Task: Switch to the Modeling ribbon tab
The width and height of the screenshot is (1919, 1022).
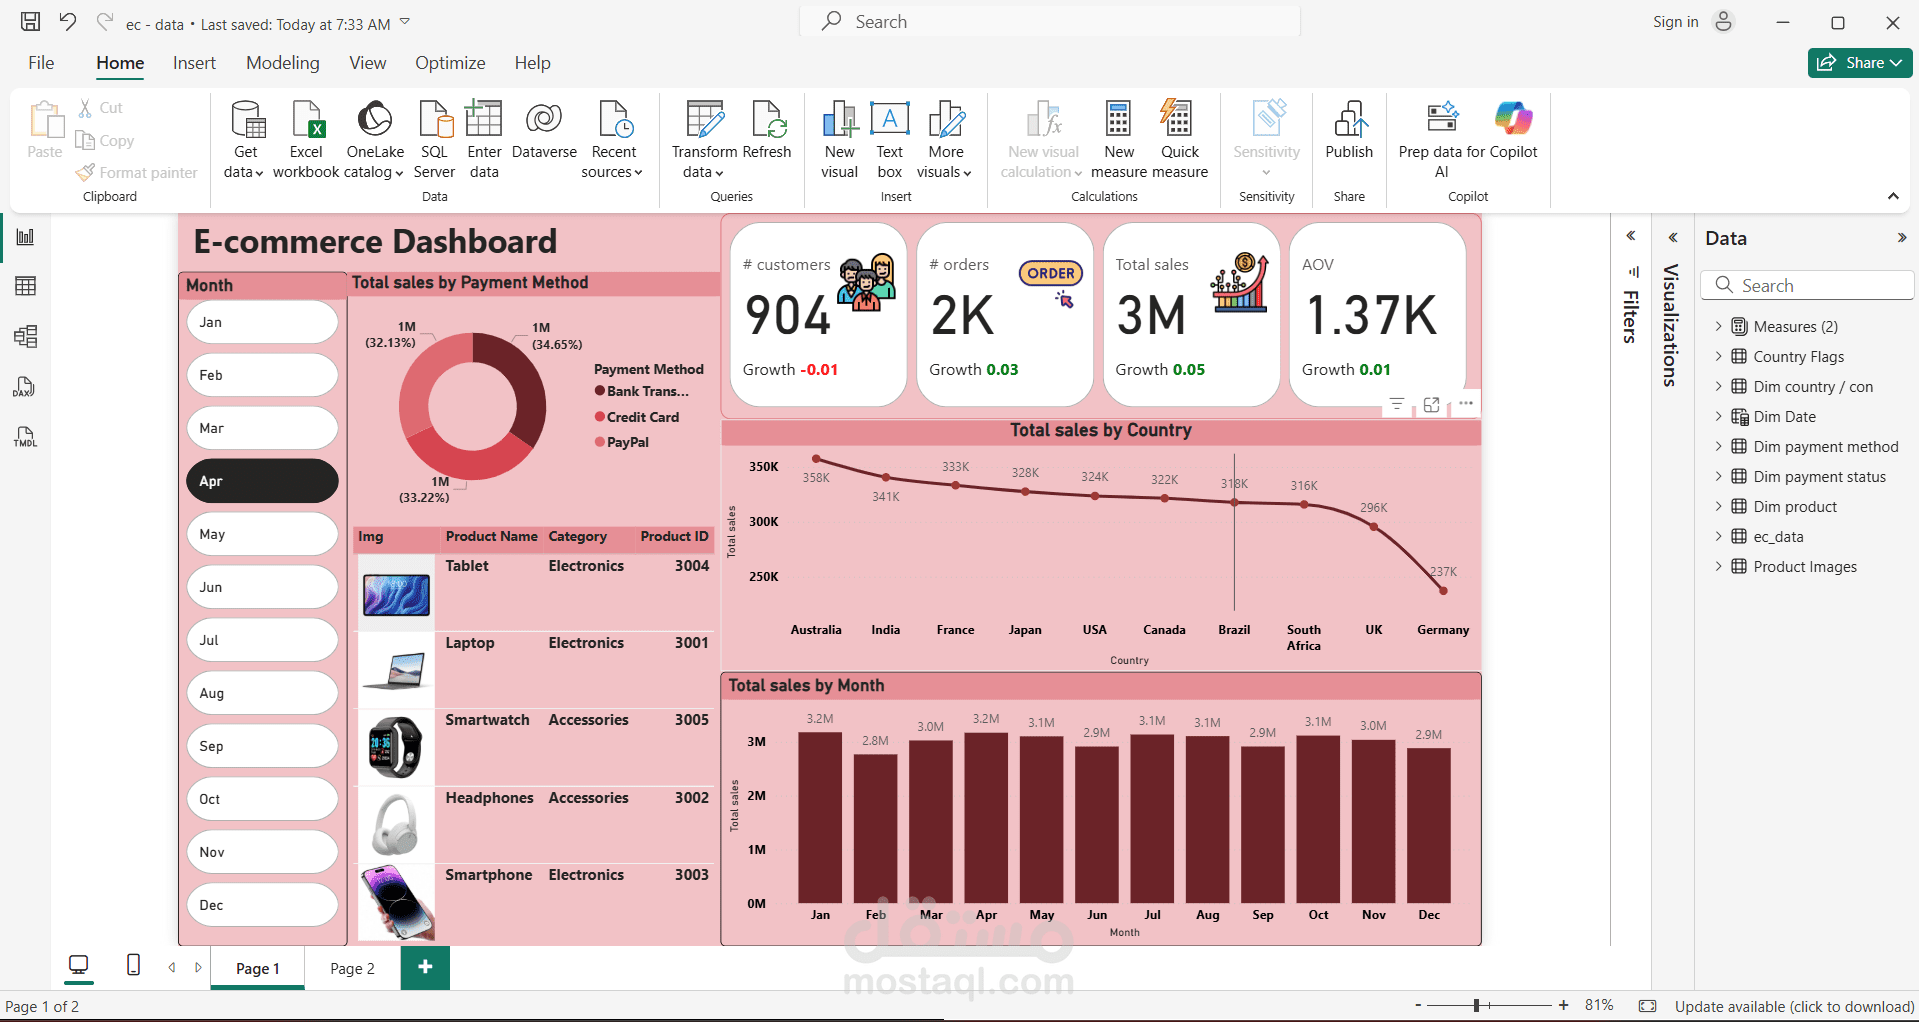Action: [282, 62]
